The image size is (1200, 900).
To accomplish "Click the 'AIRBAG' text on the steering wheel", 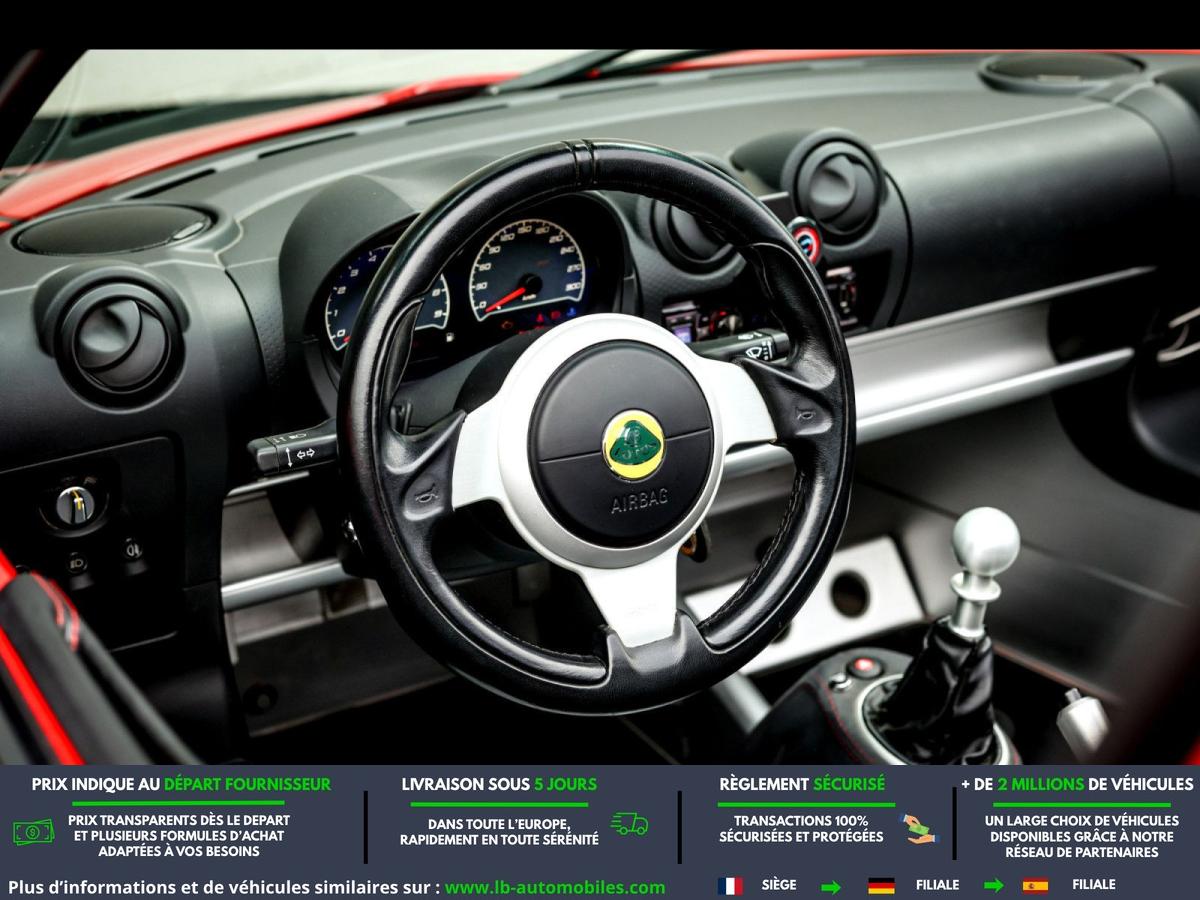I will pyautogui.click(x=640, y=501).
